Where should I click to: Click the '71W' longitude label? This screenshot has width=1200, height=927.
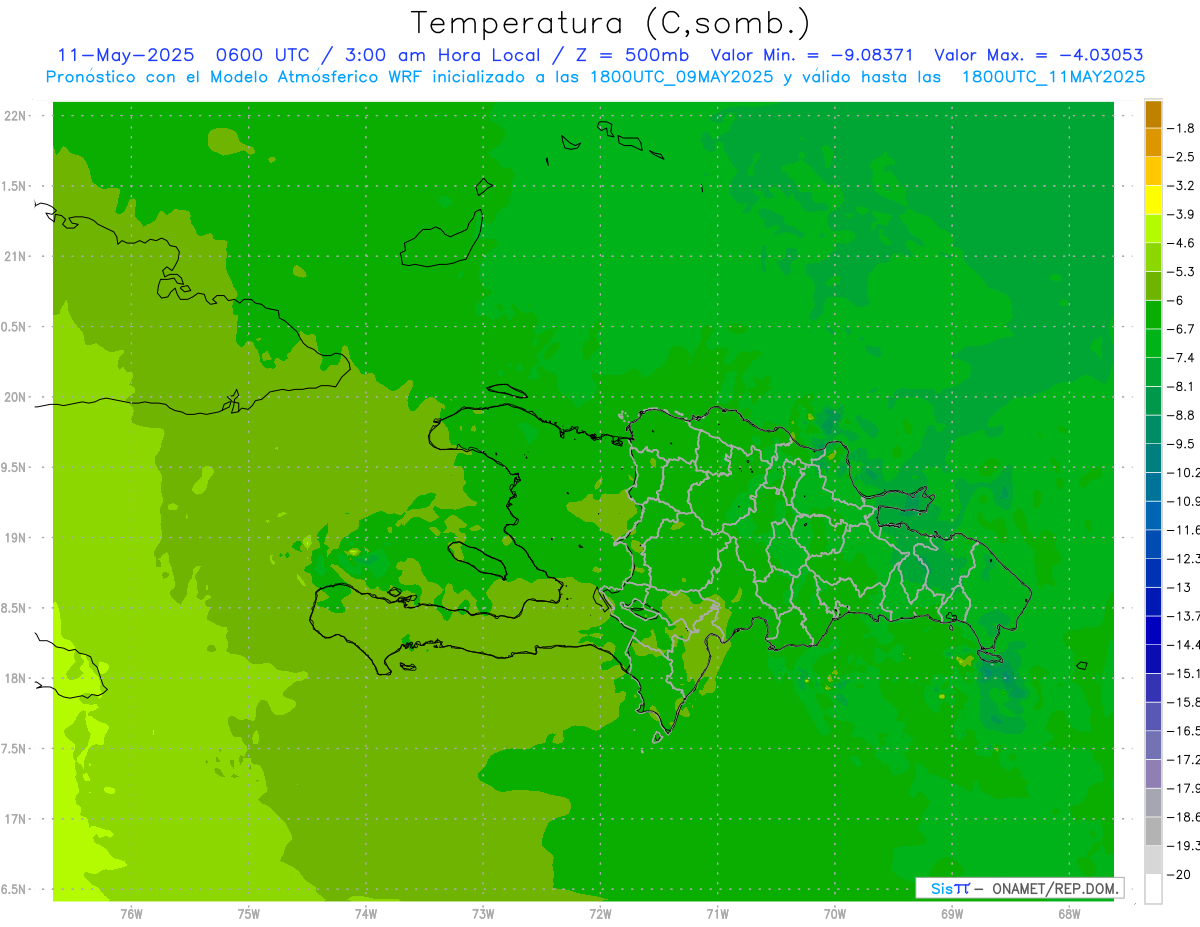pos(717,914)
